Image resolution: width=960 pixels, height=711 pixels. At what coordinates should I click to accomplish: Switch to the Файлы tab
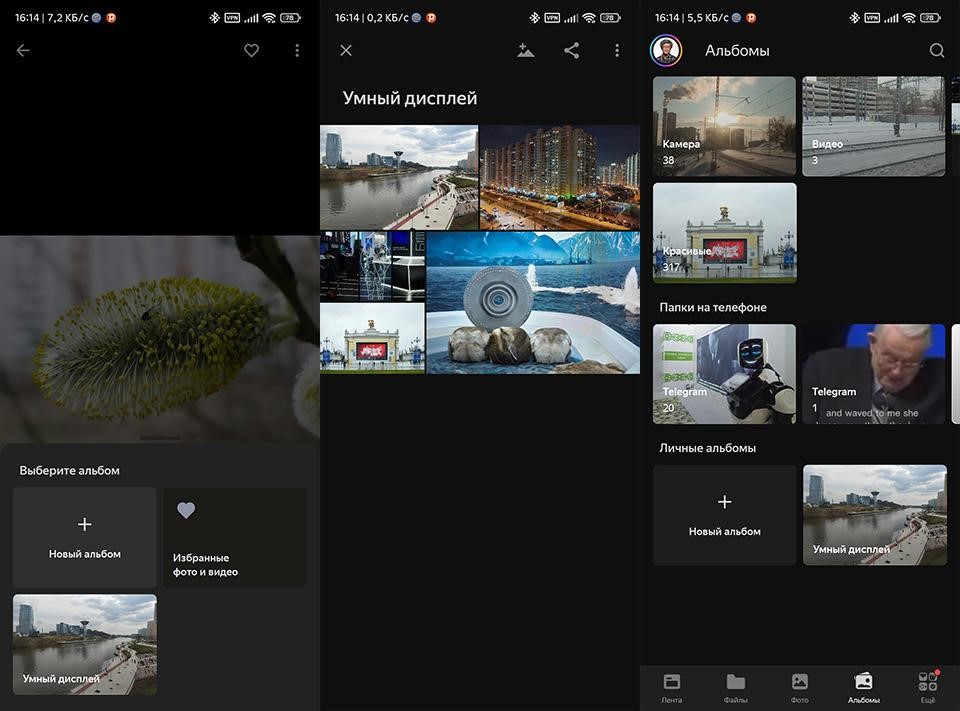[x=736, y=688]
